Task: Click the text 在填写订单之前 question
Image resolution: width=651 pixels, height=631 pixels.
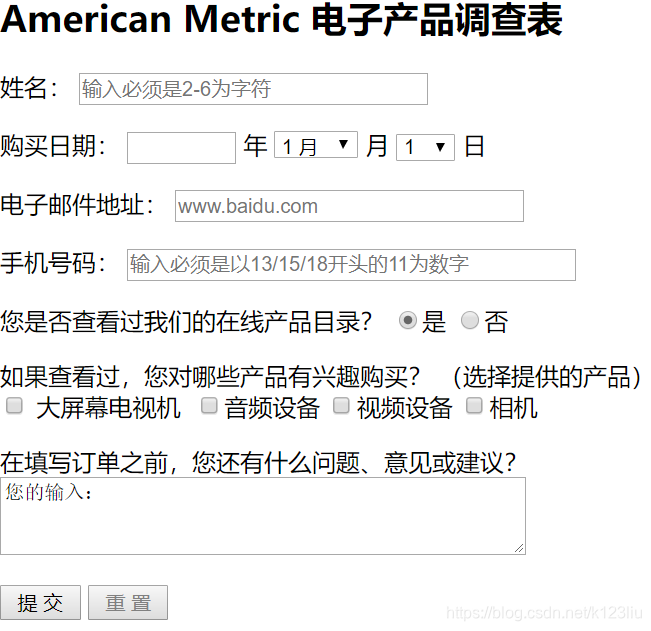Action: pyautogui.click(x=258, y=463)
